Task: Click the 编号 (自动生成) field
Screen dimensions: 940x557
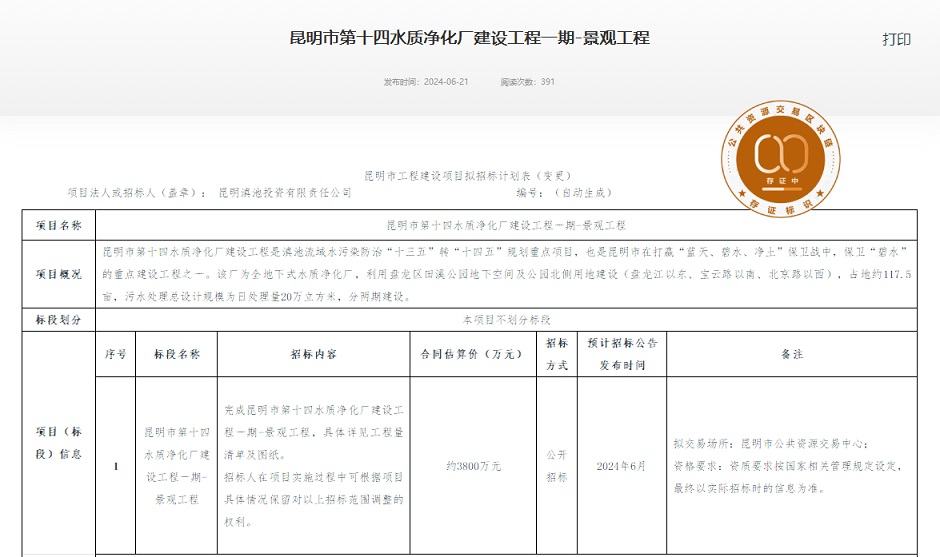Action: coord(563,192)
